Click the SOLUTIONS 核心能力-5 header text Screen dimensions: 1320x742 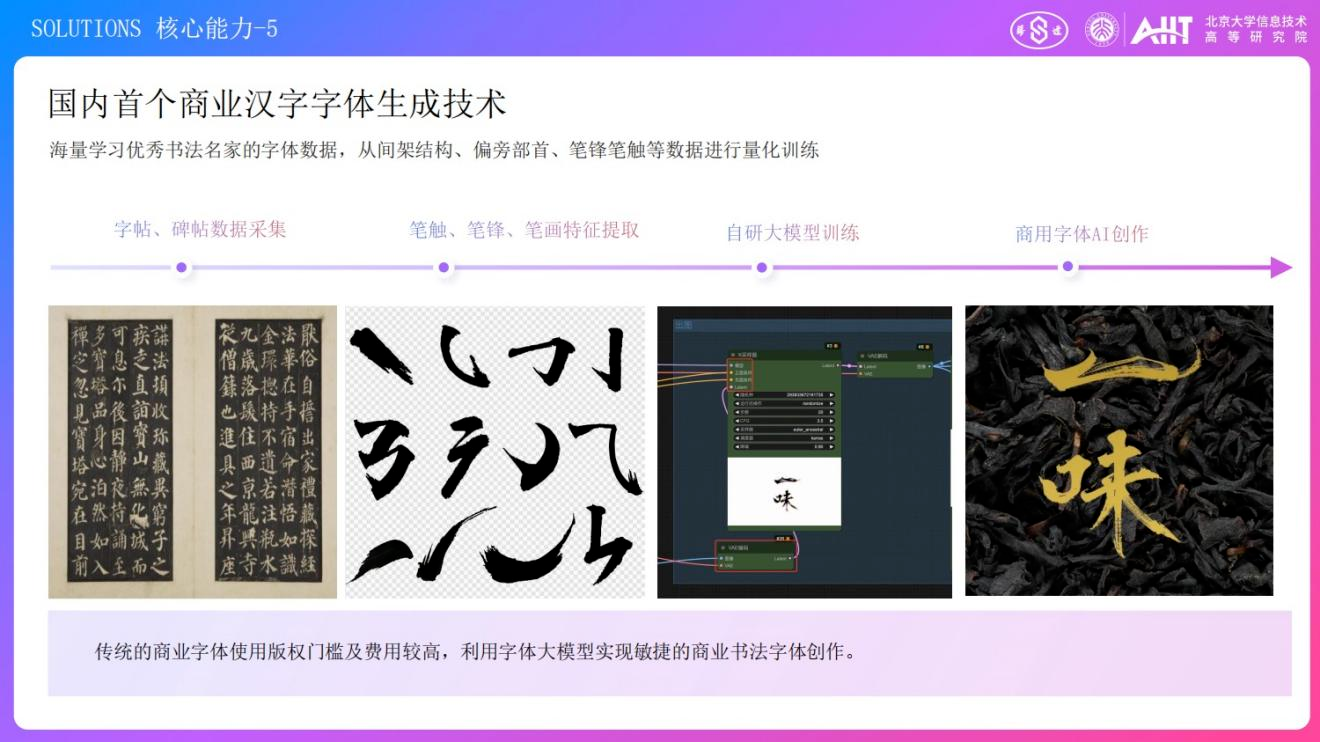click(x=154, y=29)
